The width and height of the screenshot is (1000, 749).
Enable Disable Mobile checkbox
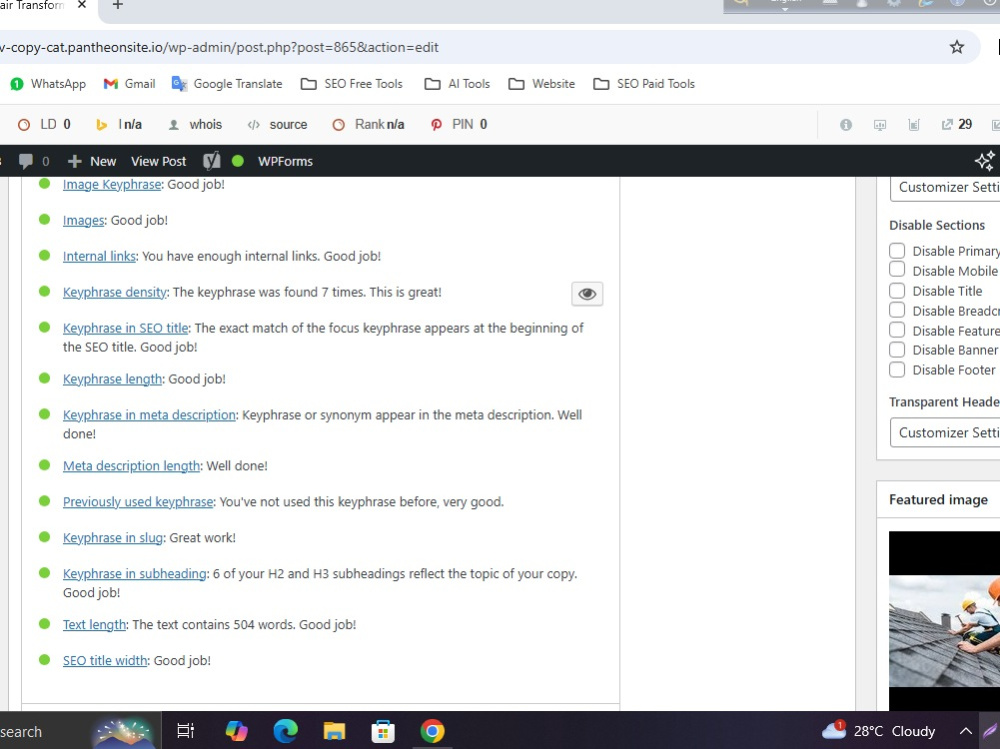tap(897, 271)
